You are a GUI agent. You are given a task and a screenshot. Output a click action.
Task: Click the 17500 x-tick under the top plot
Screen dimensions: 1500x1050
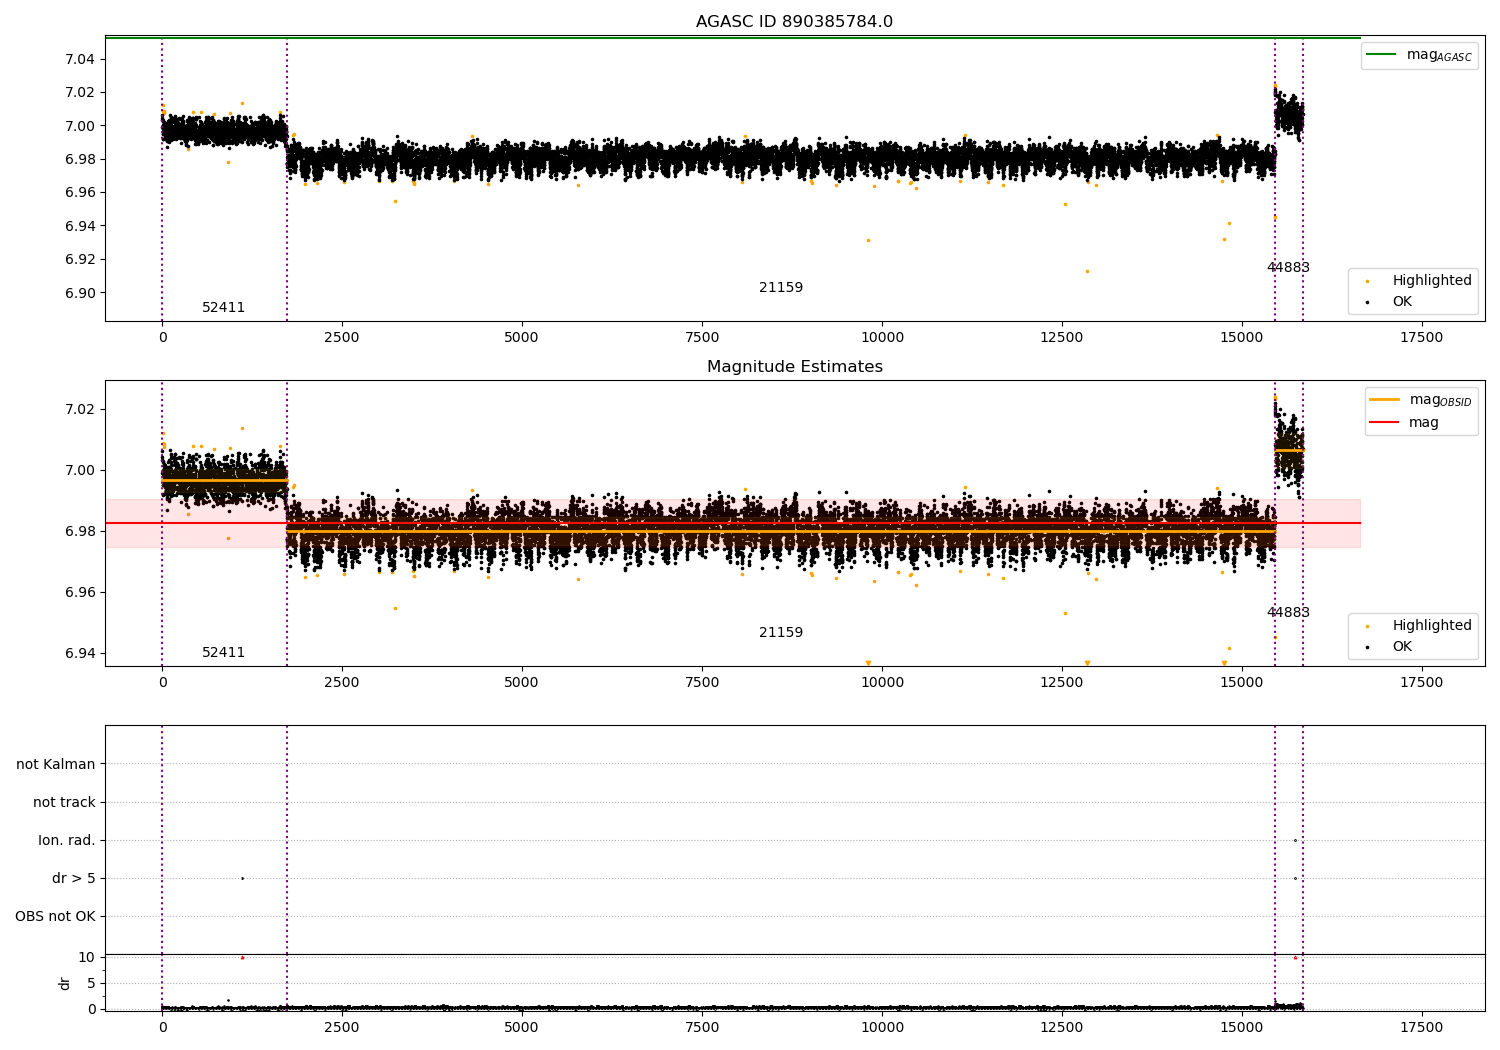pyautogui.click(x=1421, y=338)
